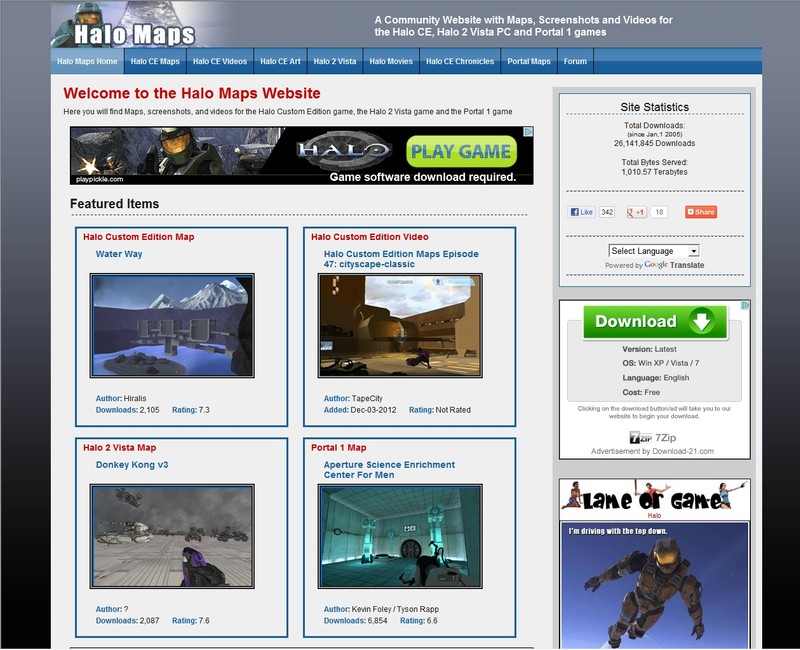This screenshot has height=650, width=800.
Task: Click the Facebook like count 342
Action: pyautogui.click(x=607, y=212)
